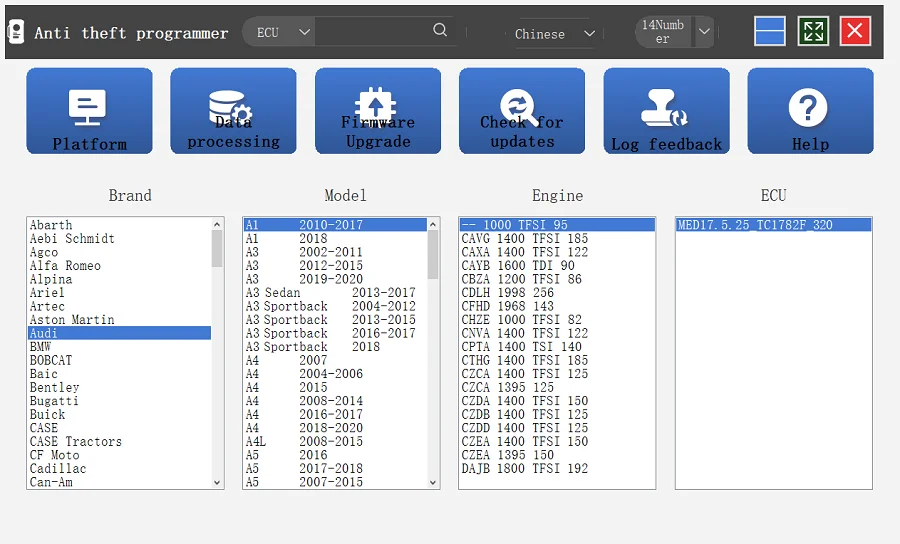Open the Data processing tool
Viewport: 900px width, 544px height.
(233, 111)
